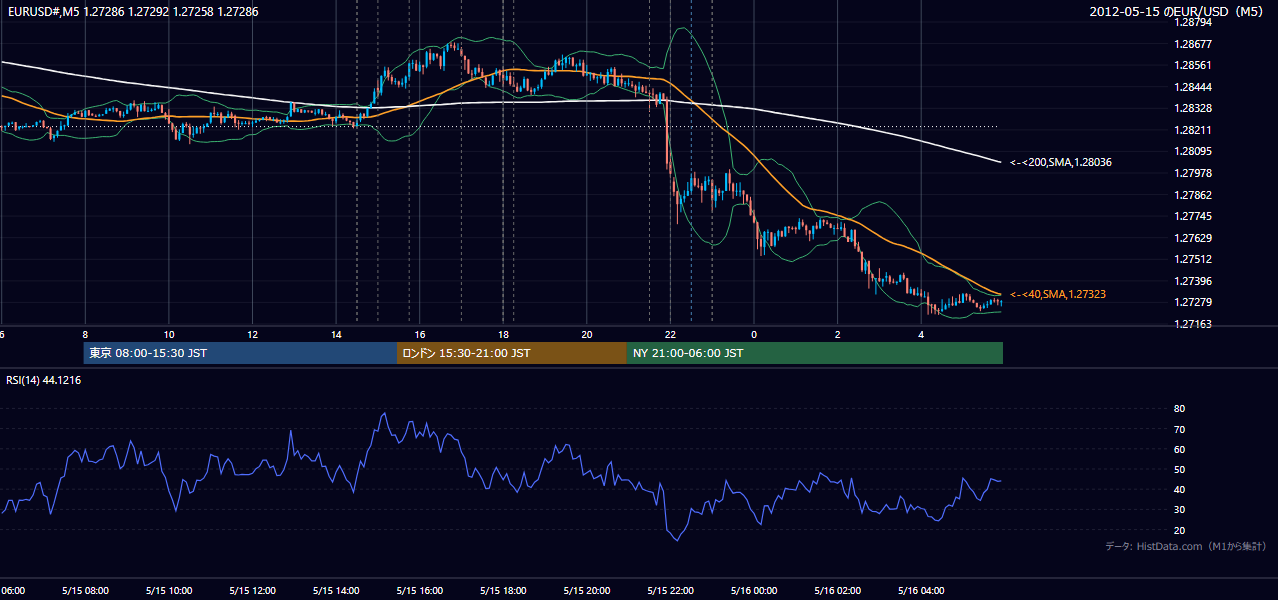This screenshot has width=1278, height=600.
Task: Click the 5/15 20:00 date label
Action: pyautogui.click(x=587, y=590)
